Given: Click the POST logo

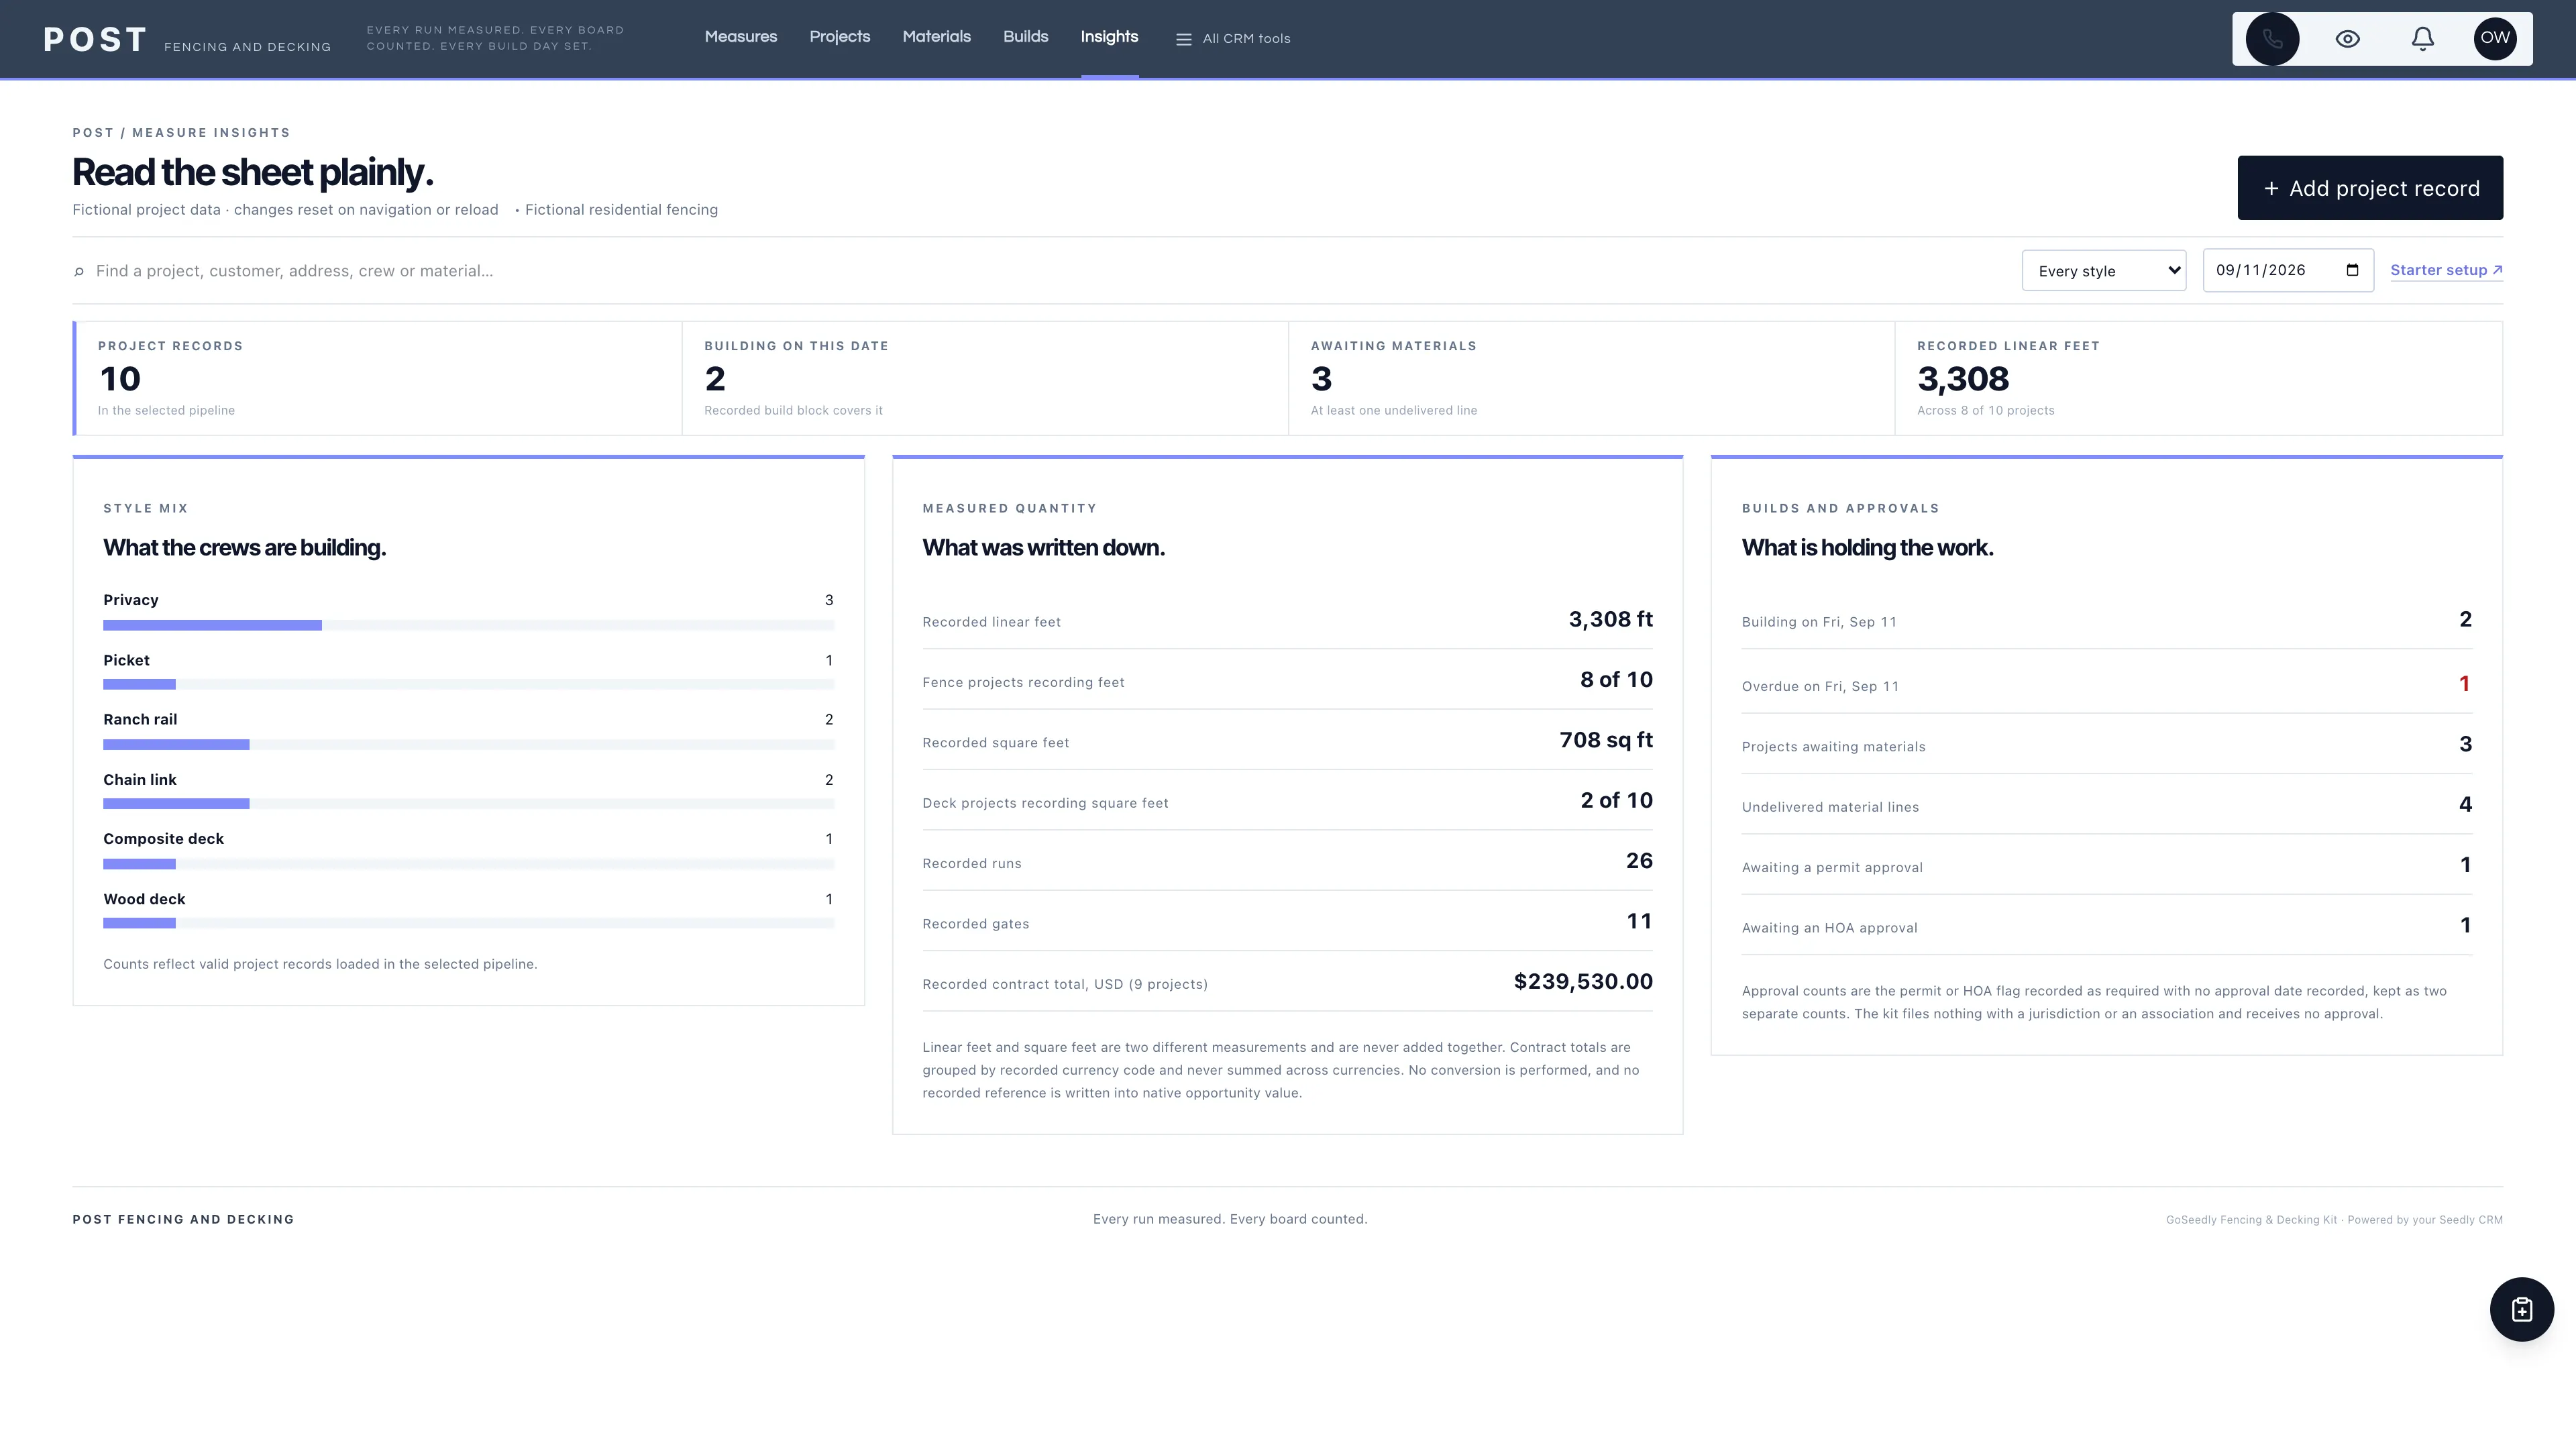Looking at the screenshot, I should pyautogui.click(x=95, y=40).
